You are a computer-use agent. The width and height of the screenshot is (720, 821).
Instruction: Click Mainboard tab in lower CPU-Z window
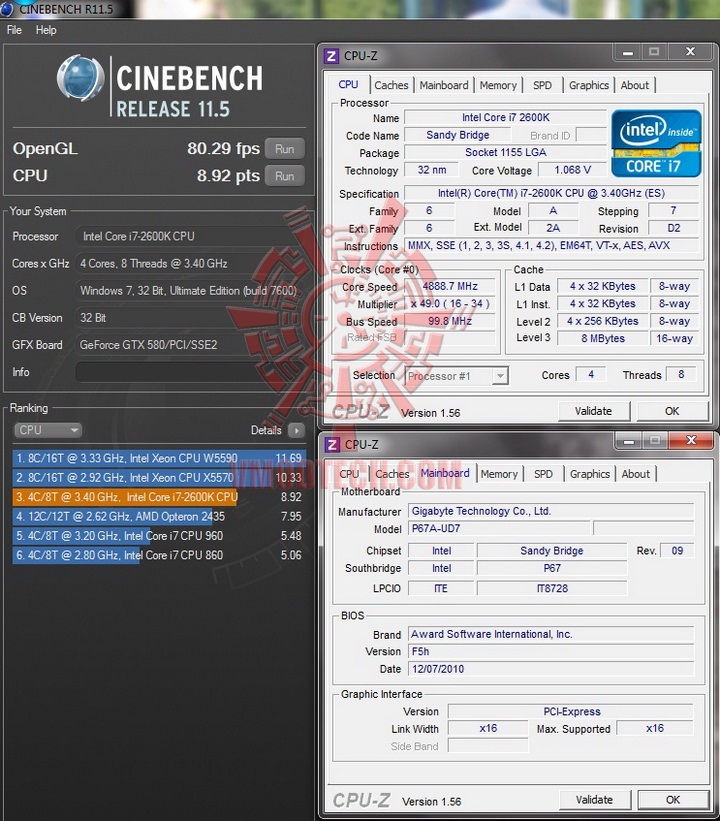(x=445, y=473)
